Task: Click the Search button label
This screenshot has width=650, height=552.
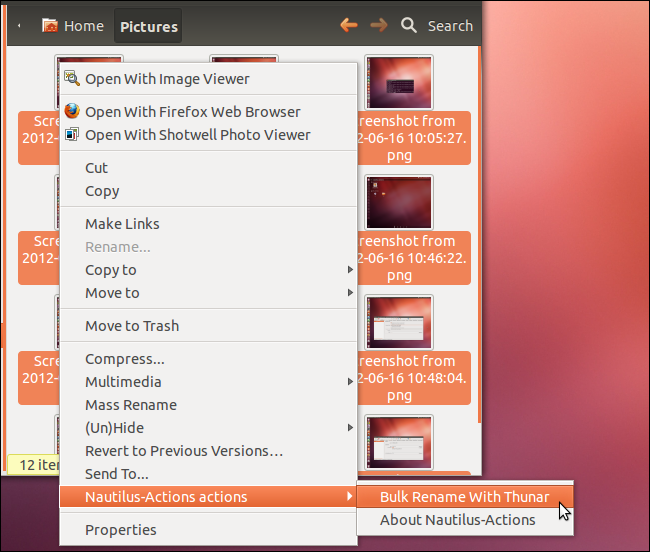Action: [x=450, y=26]
